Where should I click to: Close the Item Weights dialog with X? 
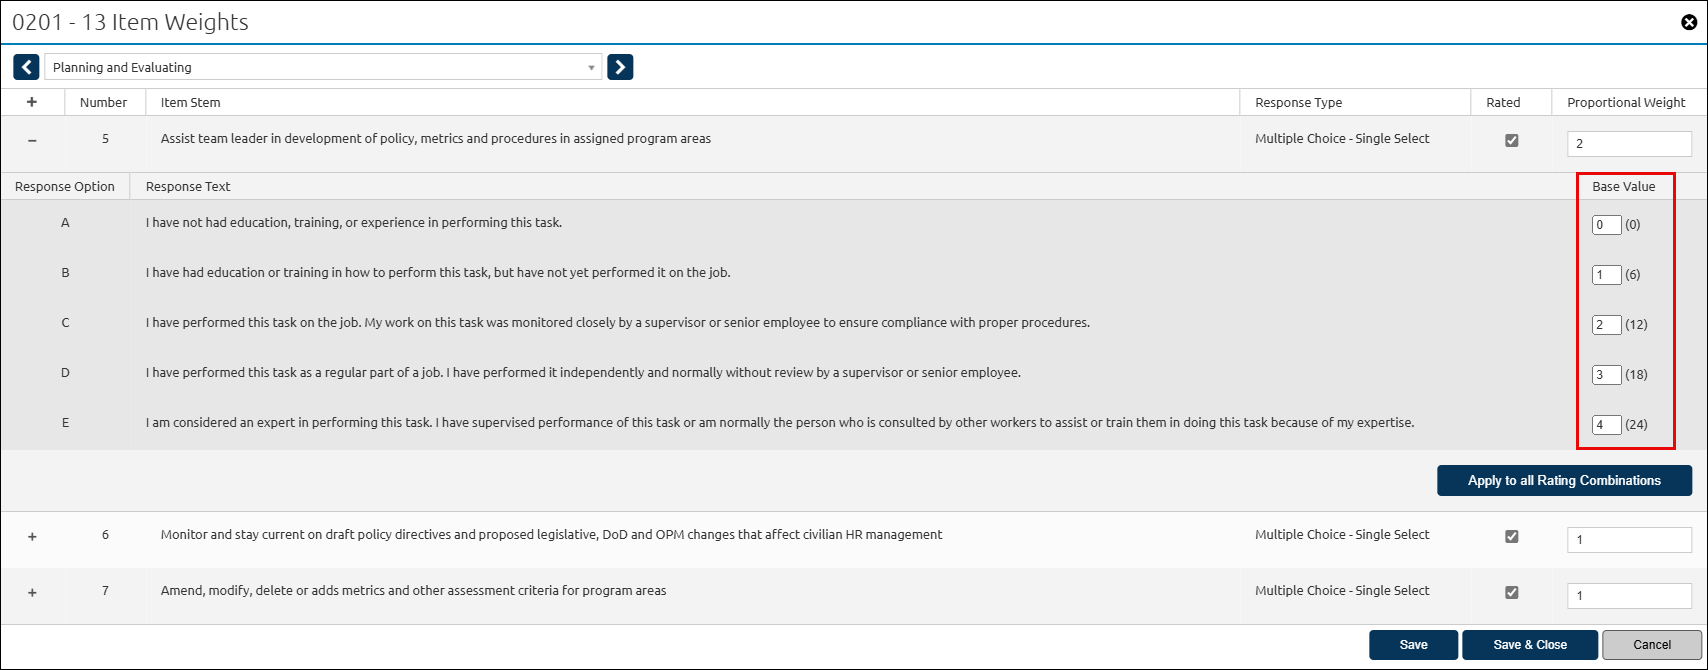pyautogui.click(x=1689, y=22)
